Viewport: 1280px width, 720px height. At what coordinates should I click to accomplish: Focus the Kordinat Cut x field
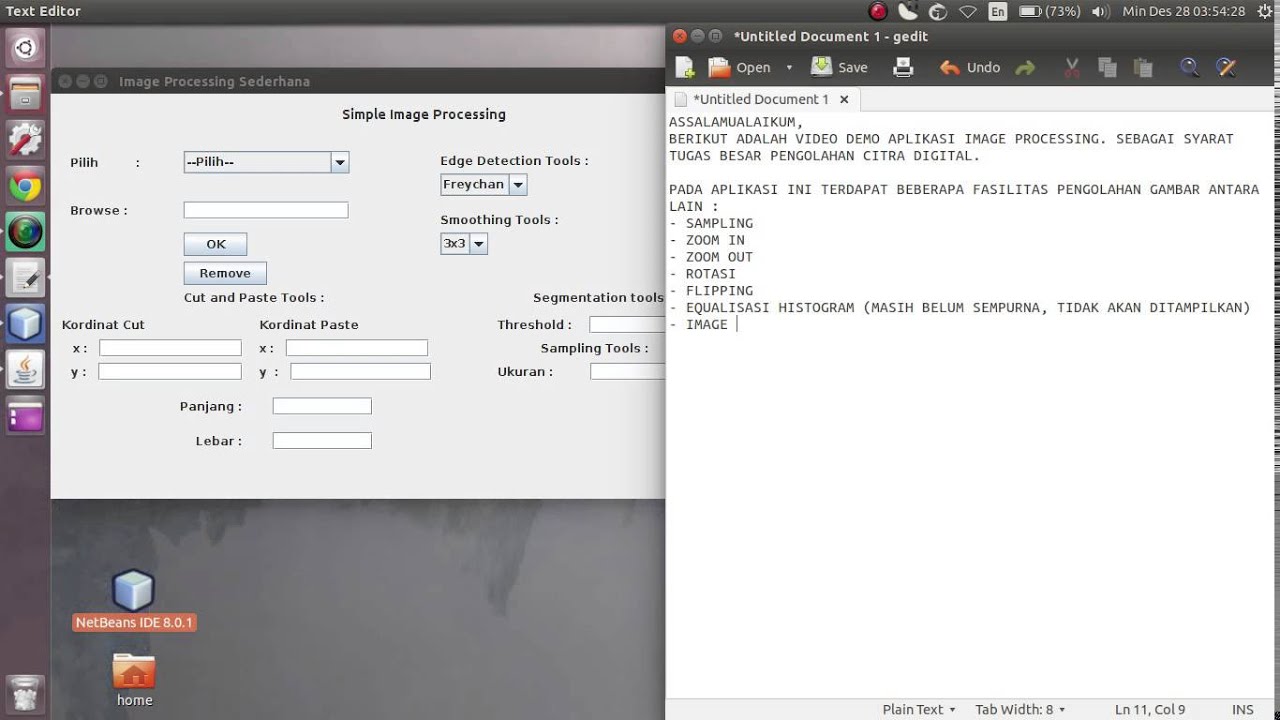pos(170,348)
